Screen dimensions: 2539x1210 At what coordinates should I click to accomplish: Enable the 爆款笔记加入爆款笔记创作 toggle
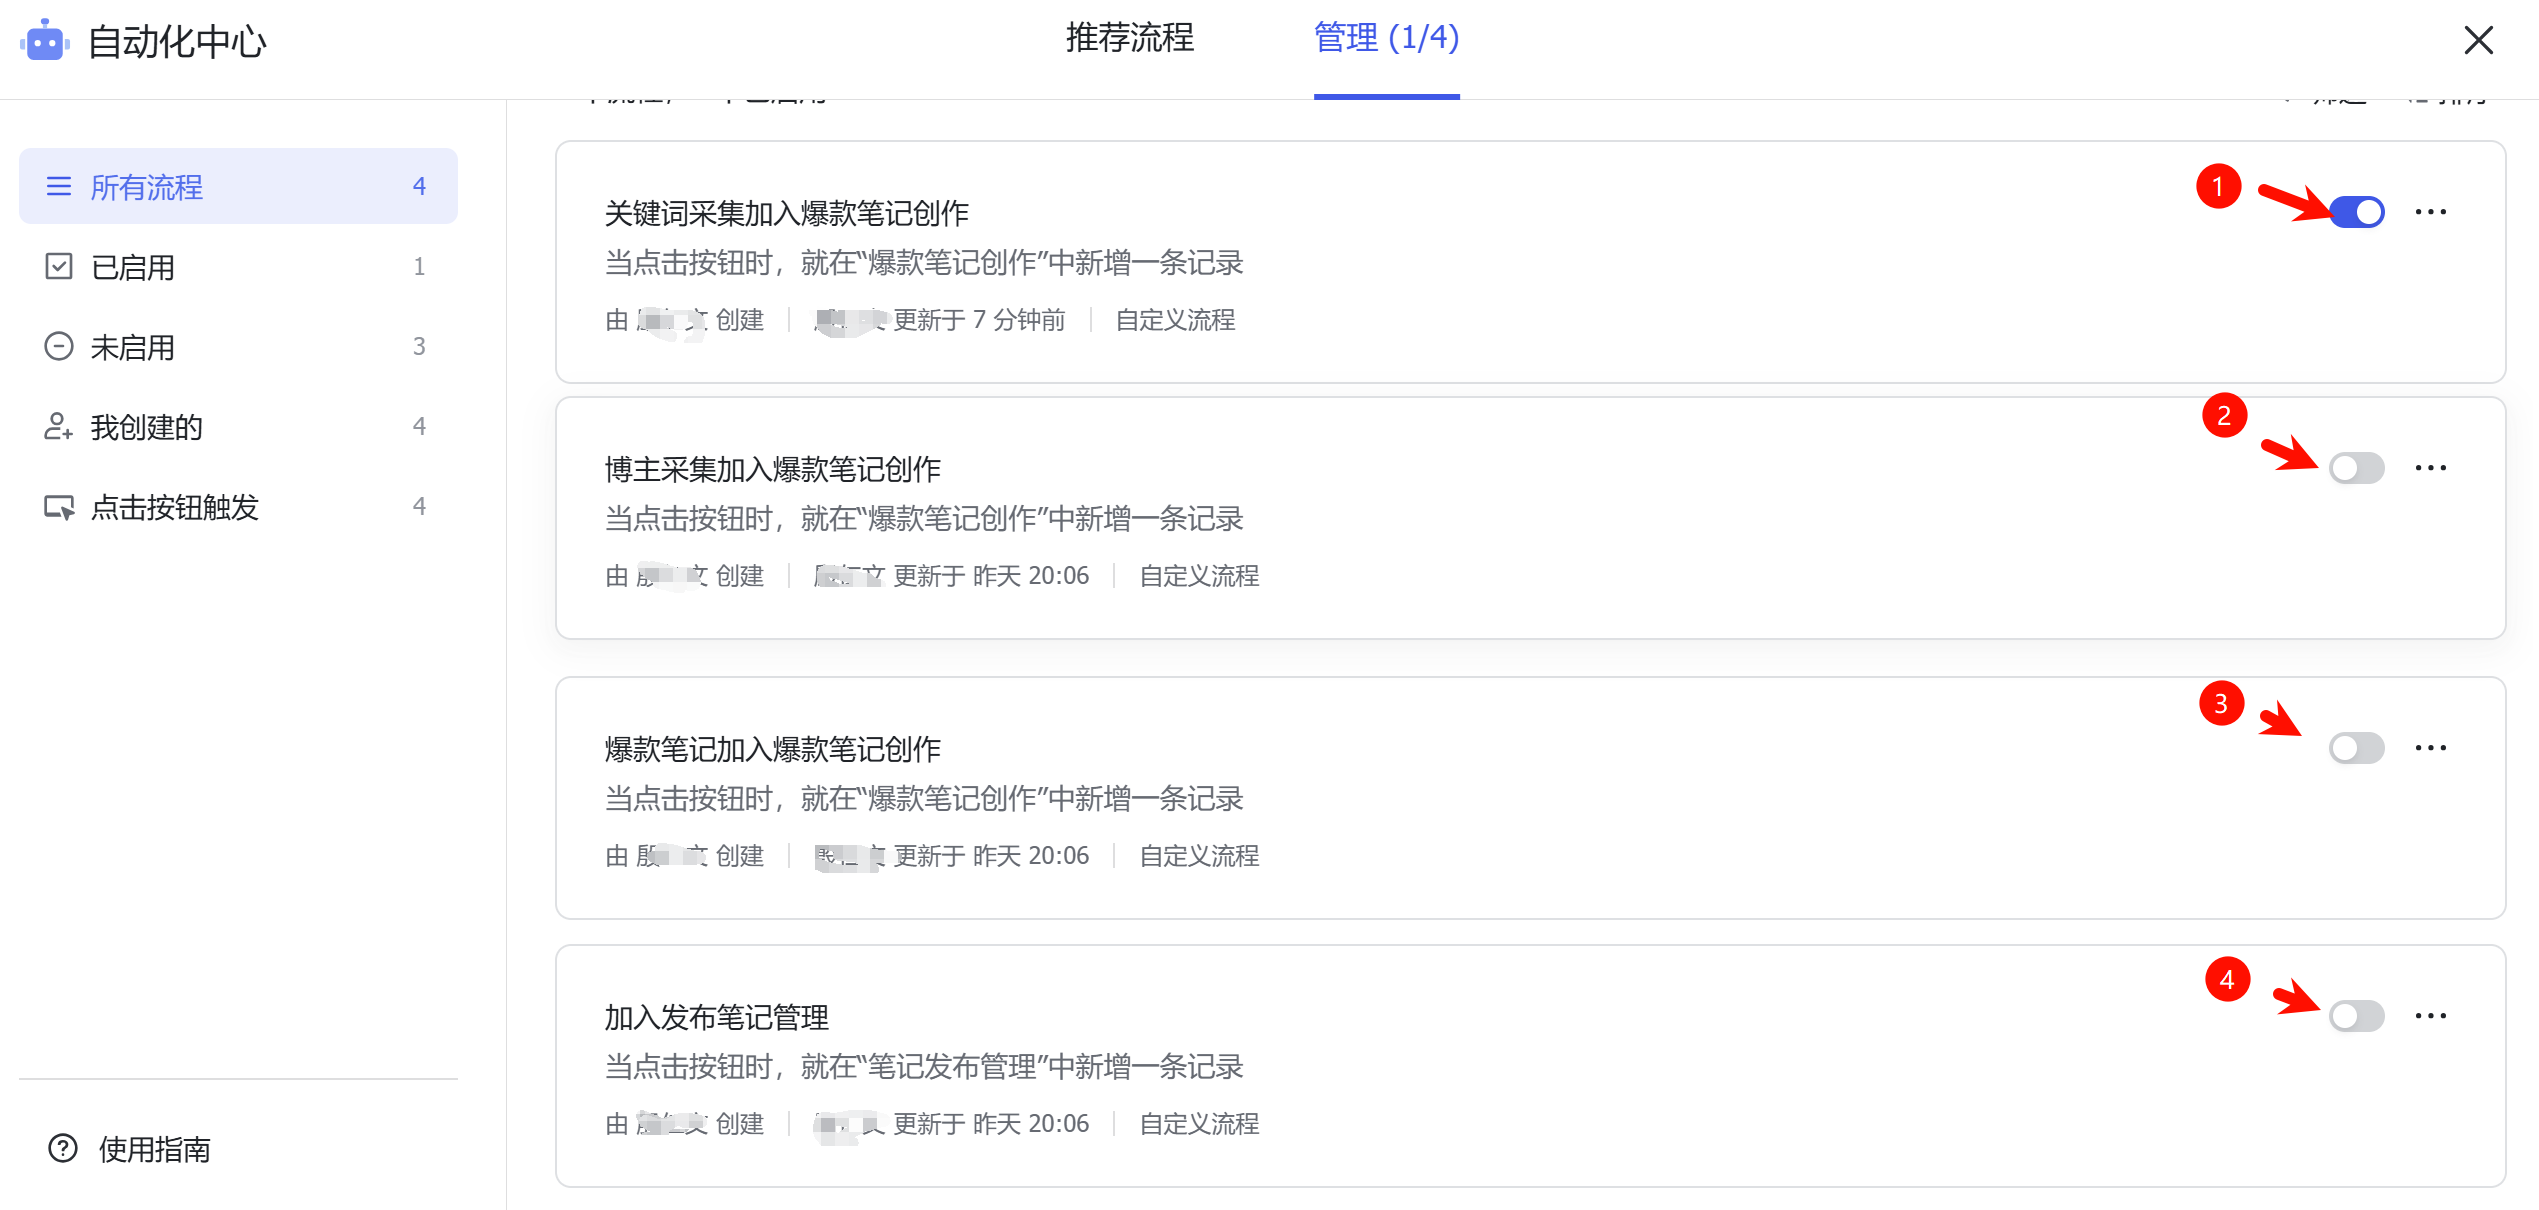pos(2356,746)
